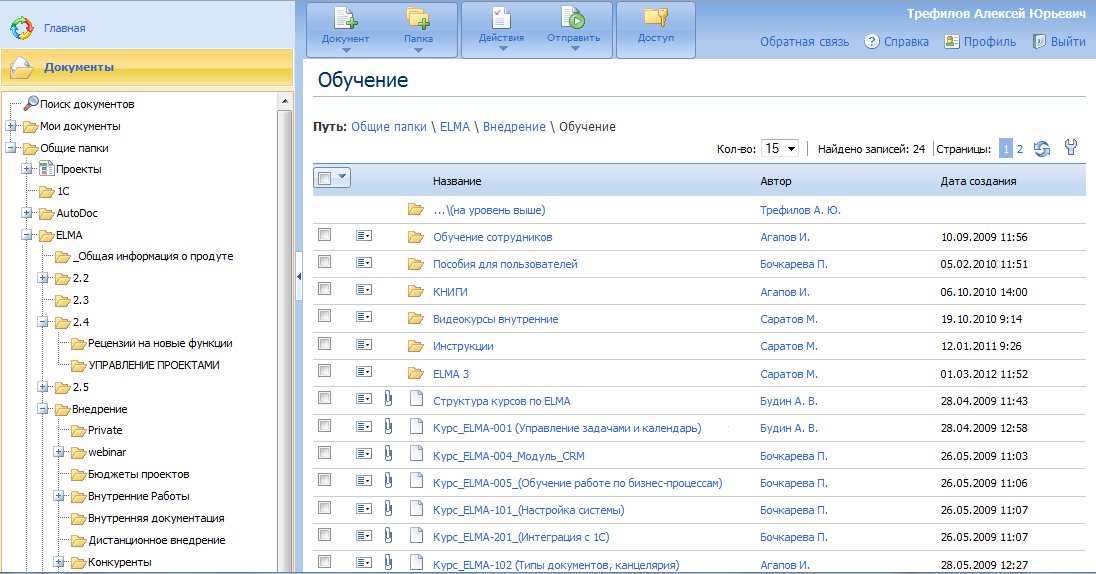Open the Главная section

[x=64, y=28]
